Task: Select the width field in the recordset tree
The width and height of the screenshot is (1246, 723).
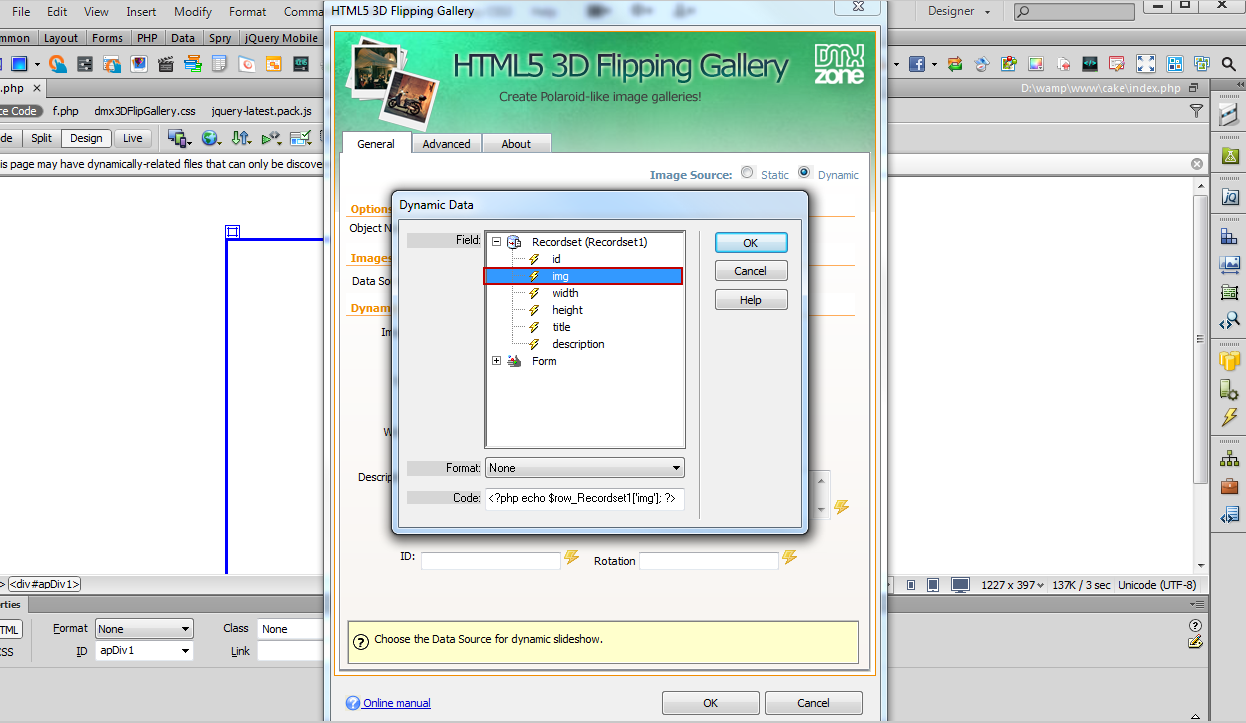Action: pyautogui.click(x=565, y=293)
